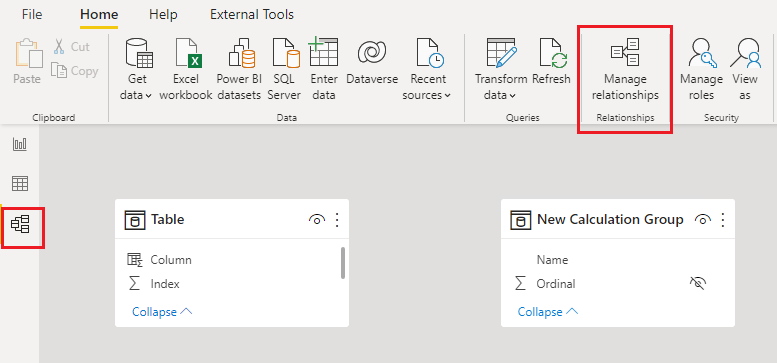
Task: Click the Paste button
Action: point(27,62)
